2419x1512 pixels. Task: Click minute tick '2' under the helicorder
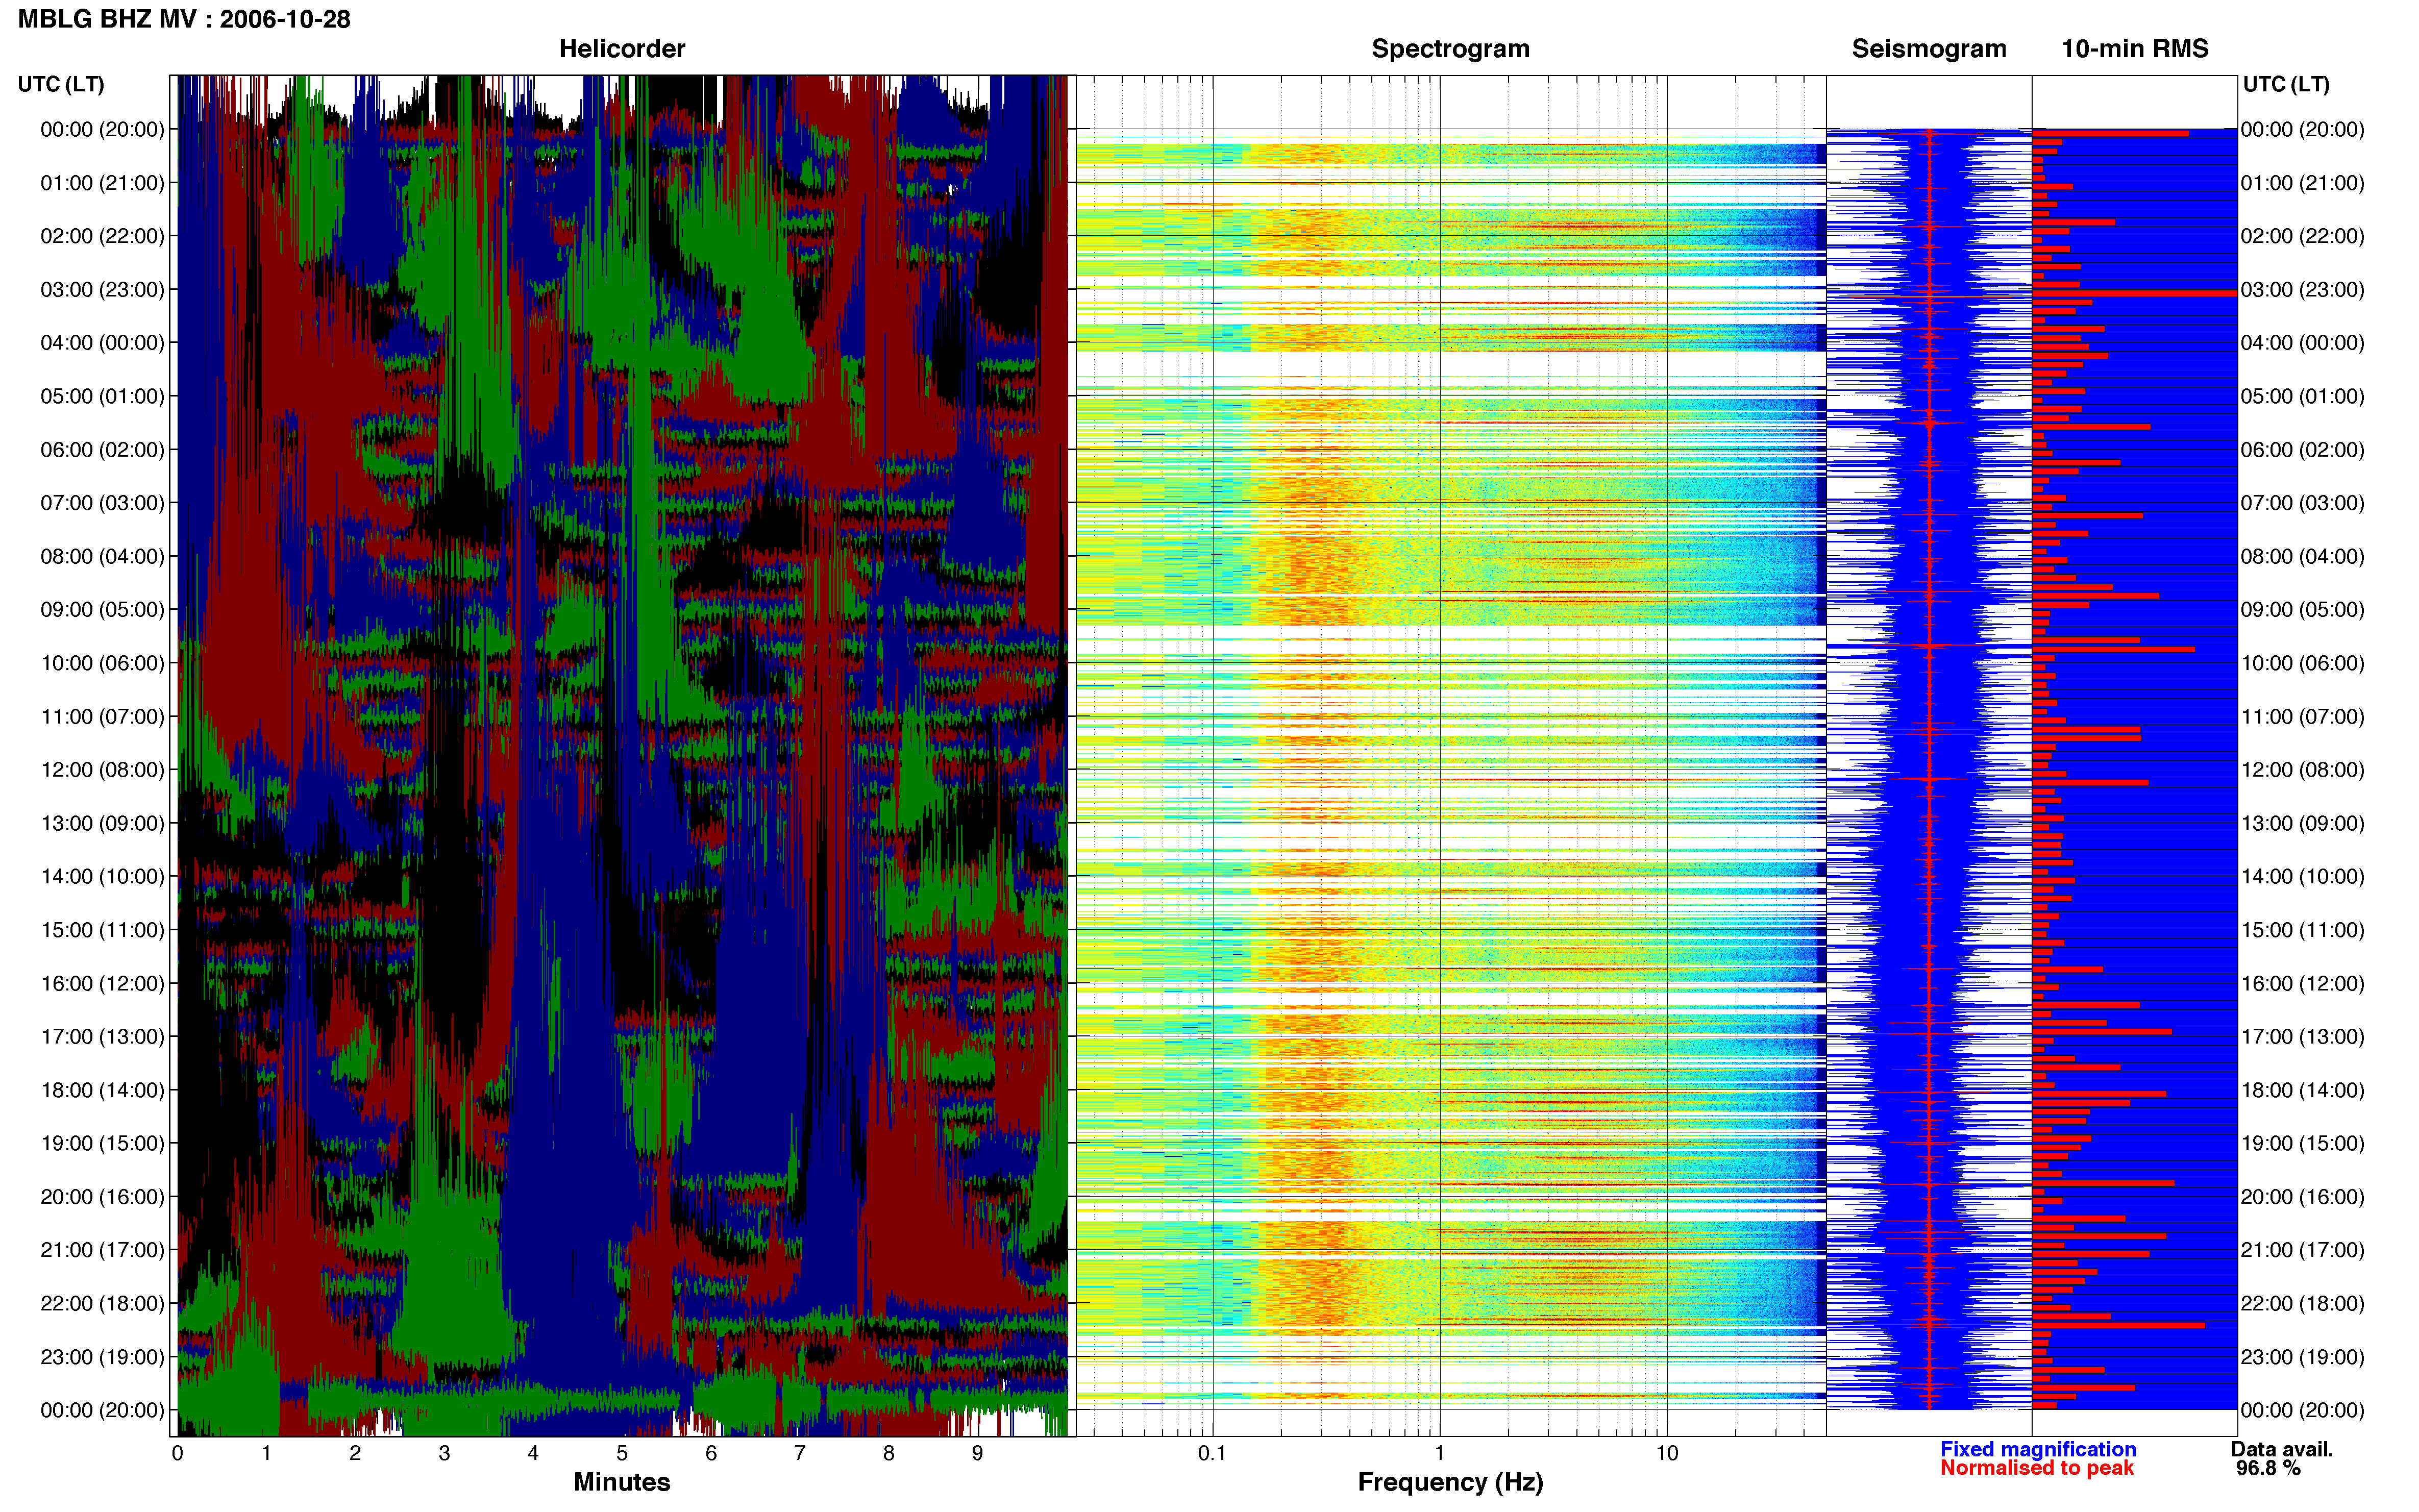point(355,1453)
